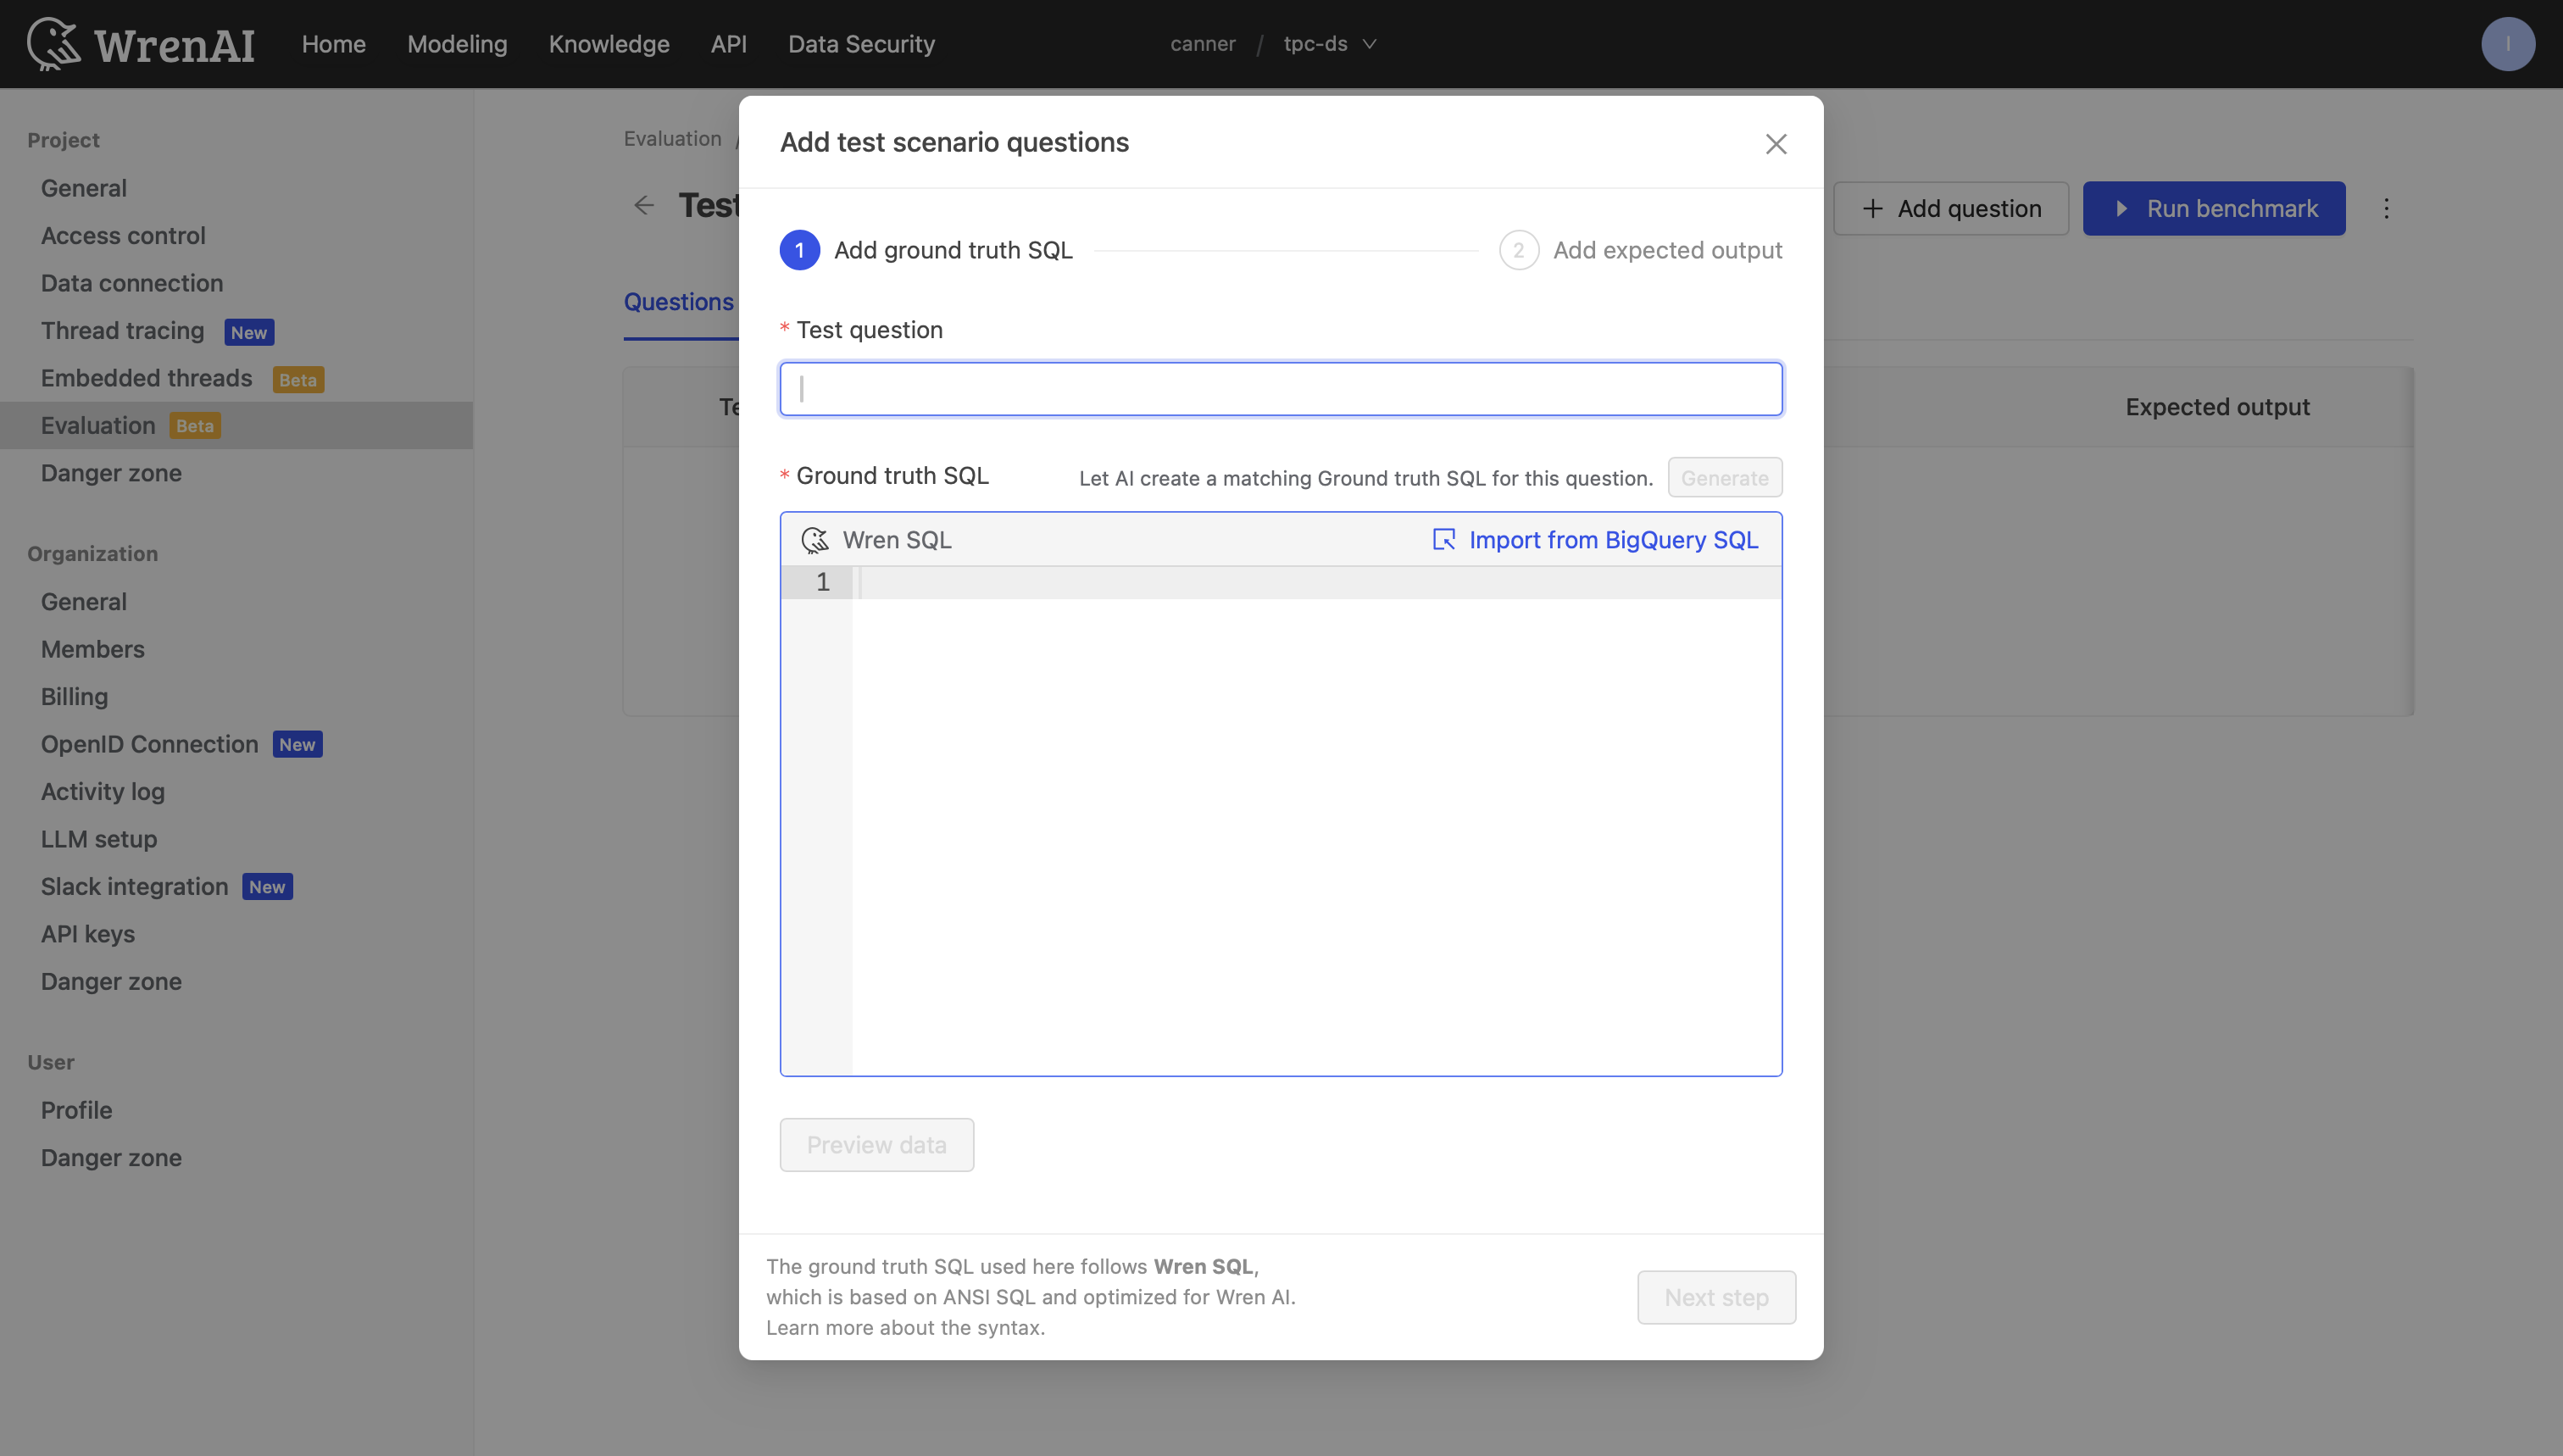Screen dimensions: 2563x1456
Task: Select step 2 Add expected output indicator
Action: (1518, 250)
